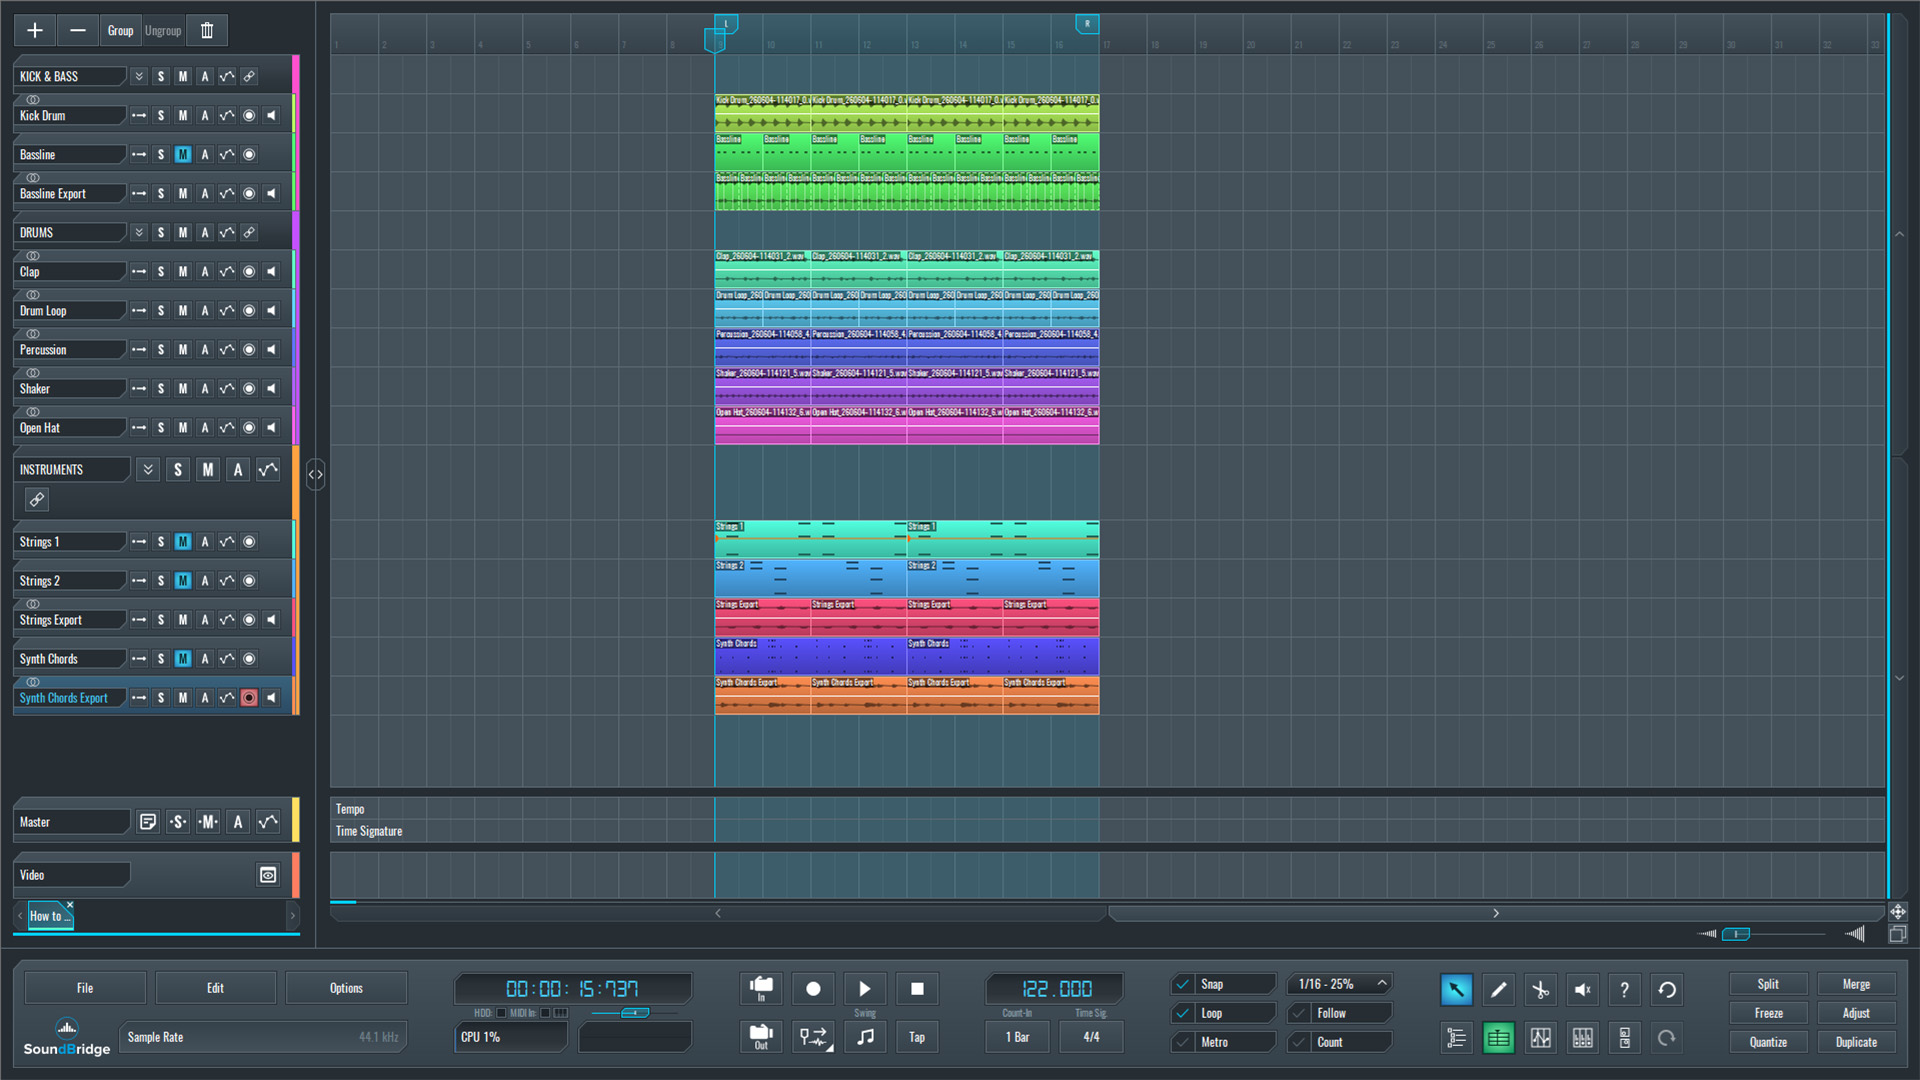1920x1080 pixels.
Task: Enable the Count checkbox
Action: click(1299, 1042)
